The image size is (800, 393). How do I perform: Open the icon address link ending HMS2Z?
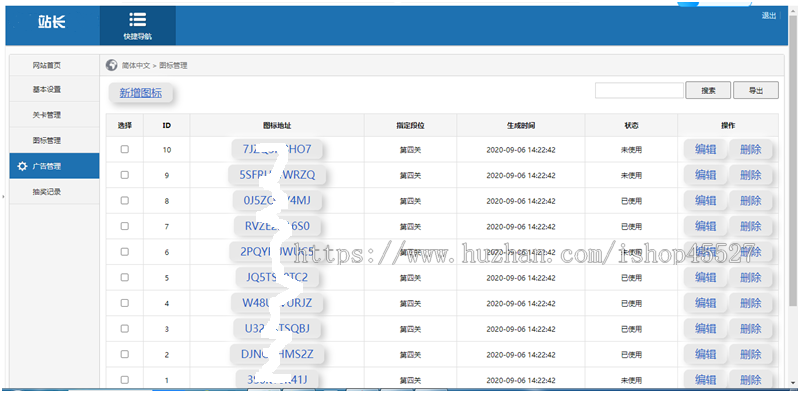click(x=277, y=354)
